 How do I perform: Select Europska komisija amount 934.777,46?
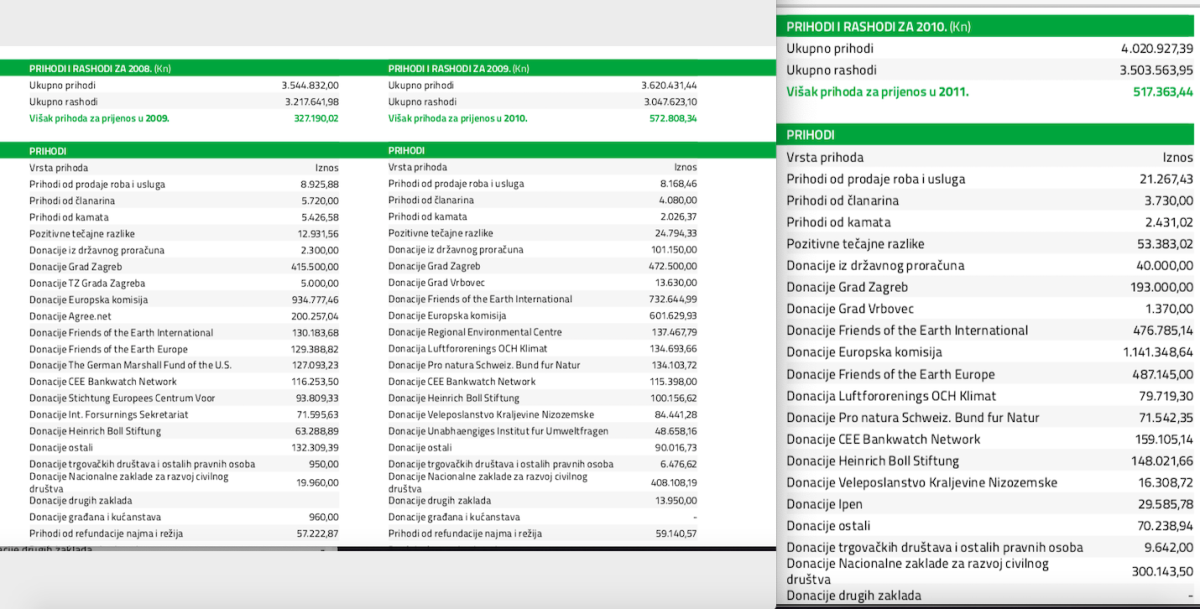317,300
